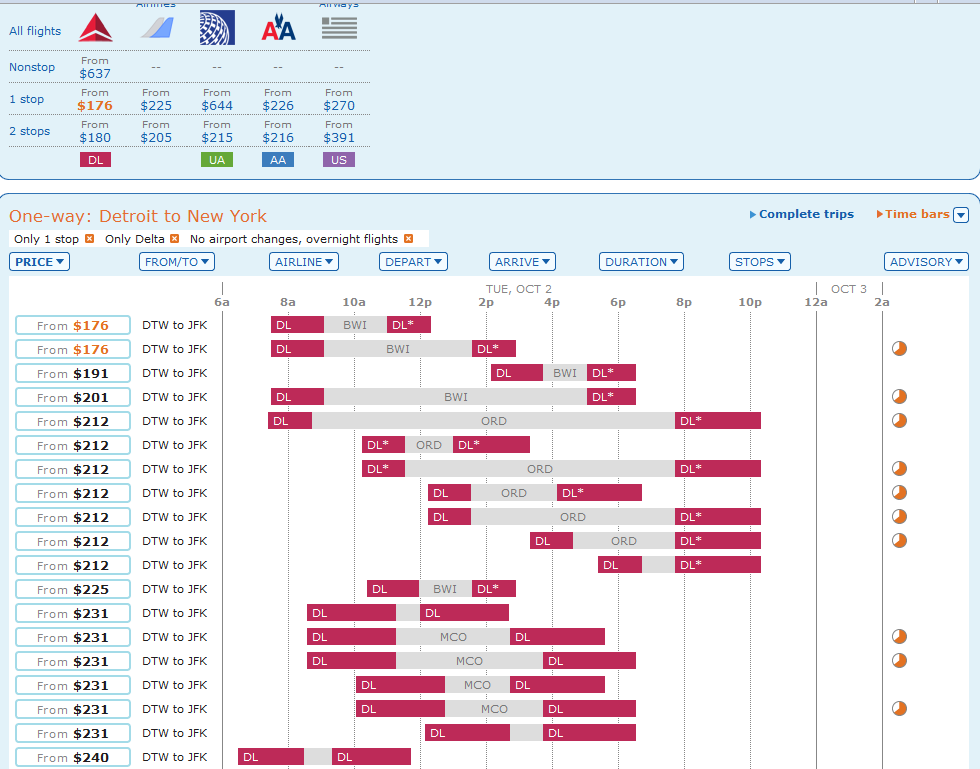
Task: Select the Delta airline logo
Action: (95, 28)
